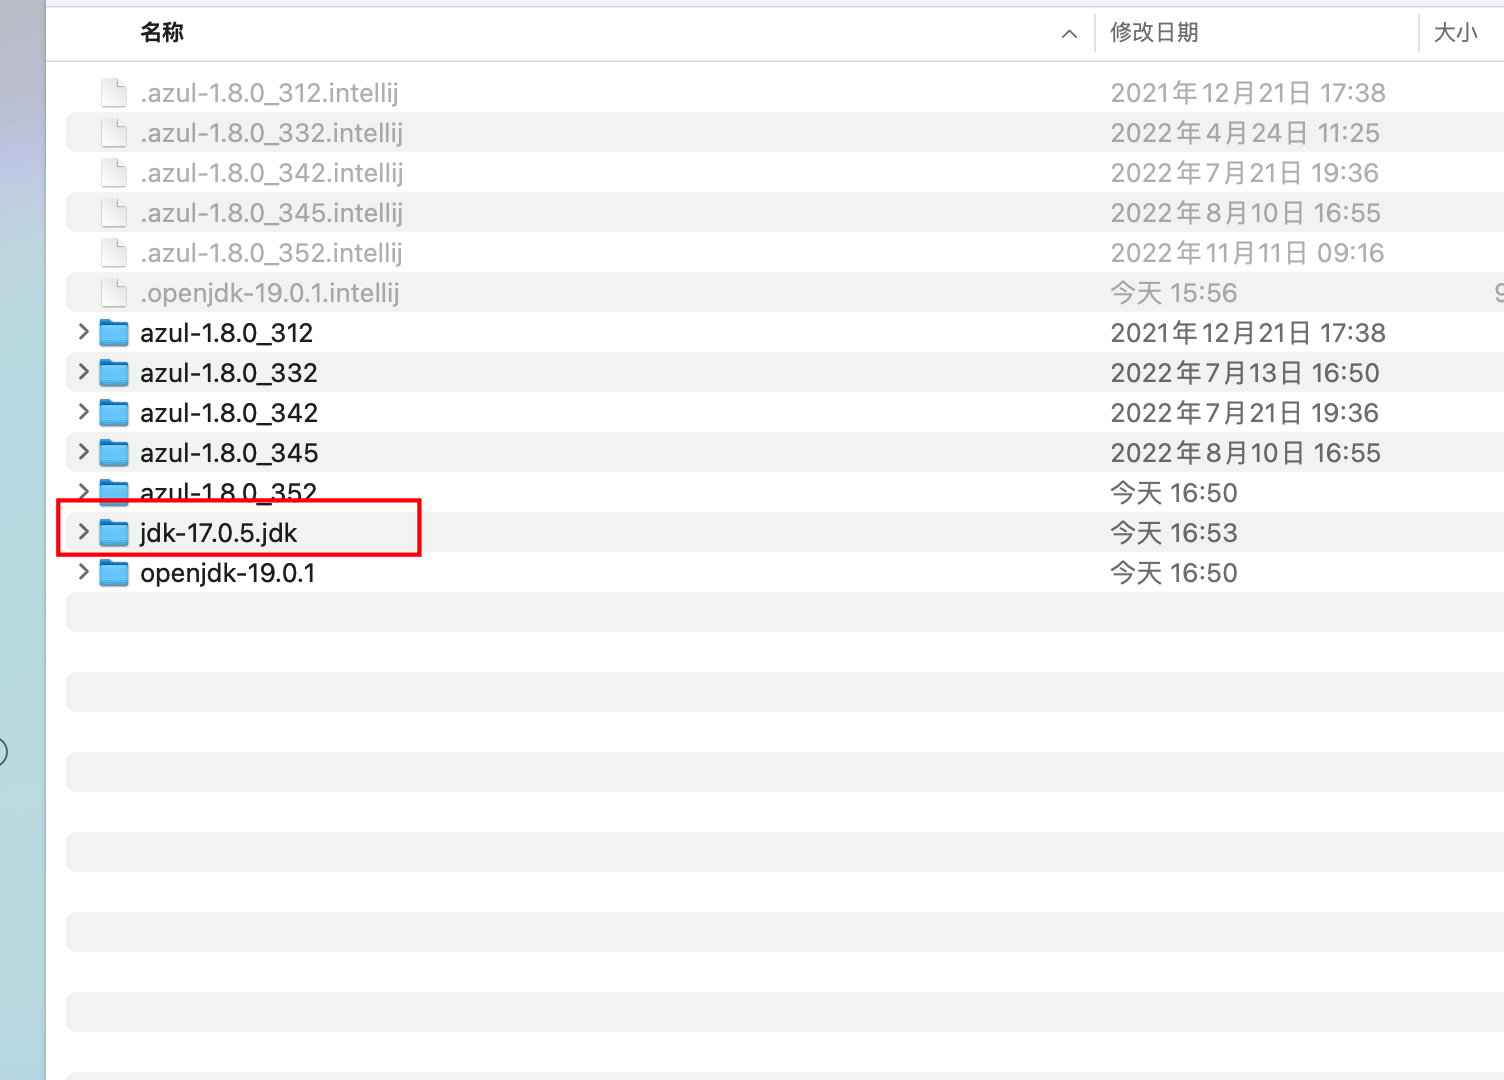Select the .azul-1.8.0_312.intellij file icon
The width and height of the screenshot is (1504, 1080).
[x=114, y=93]
